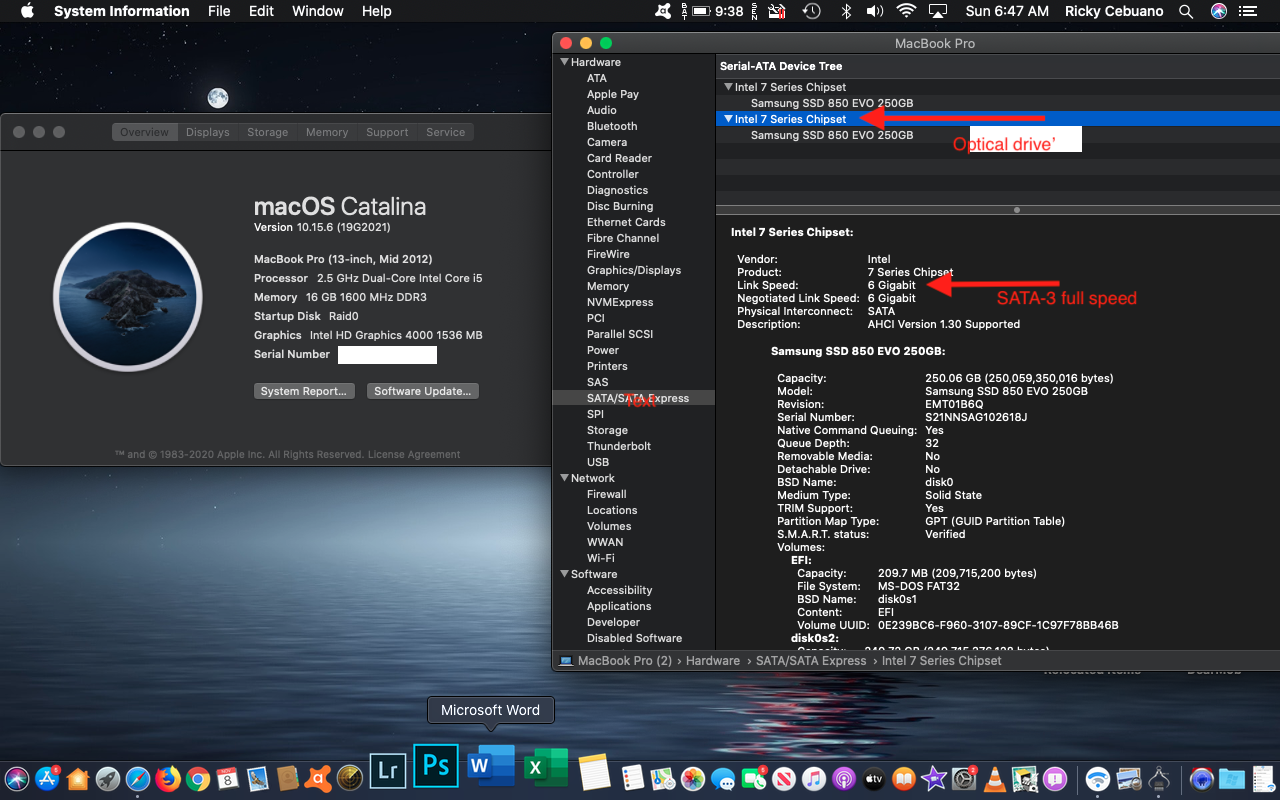1280x800 pixels.
Task: Open Safari compass icon in Dock
Action: point(137,779)
